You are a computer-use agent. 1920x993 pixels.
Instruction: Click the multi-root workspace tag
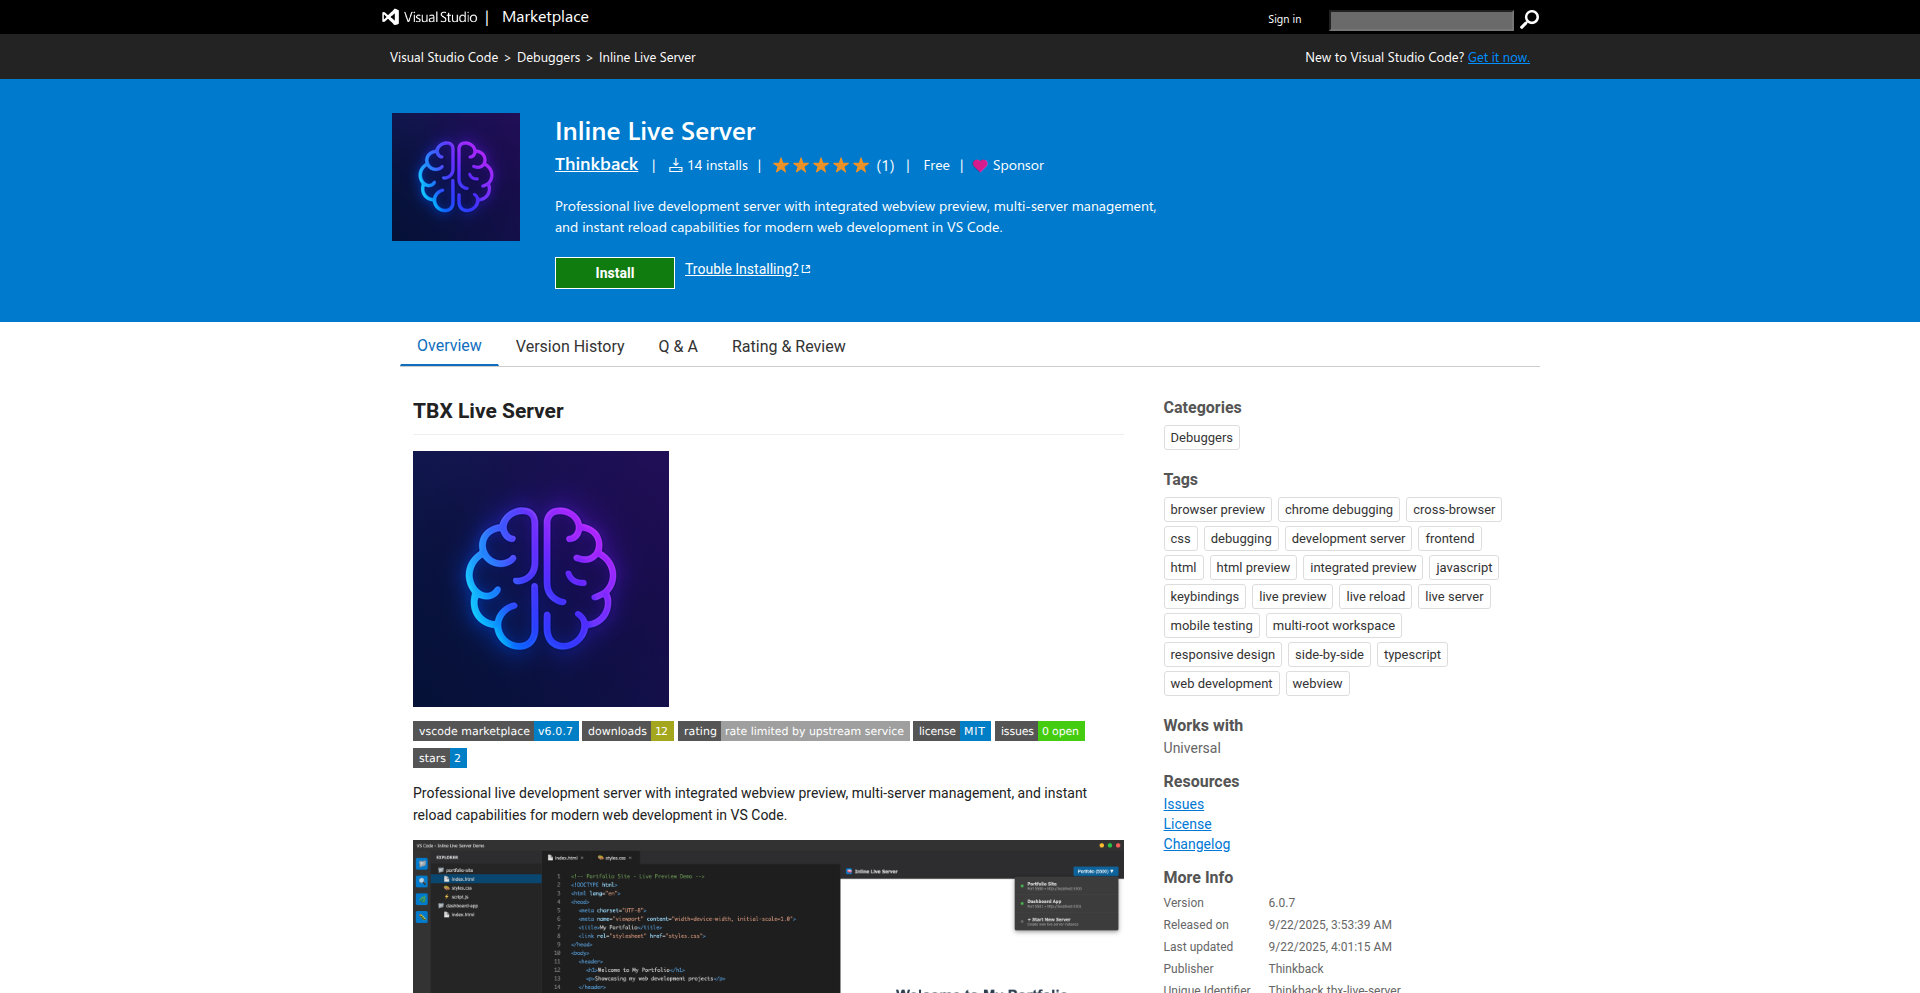pos(1333,626)
